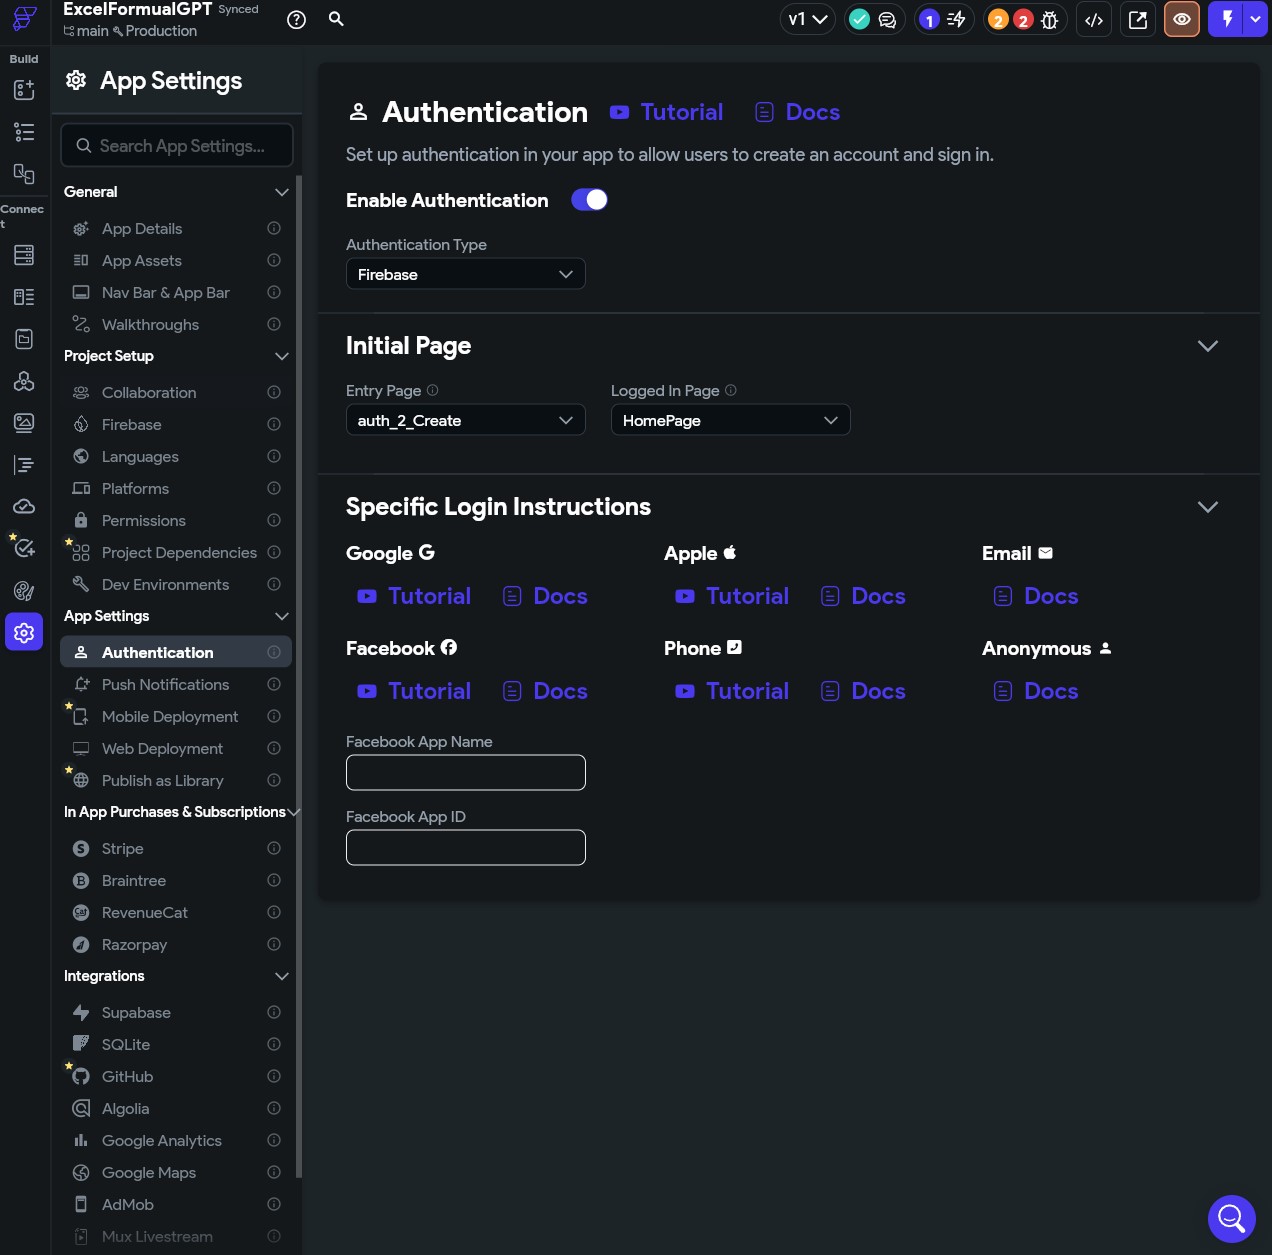Toggle the Enable Authentication switch

click(589, 200)
